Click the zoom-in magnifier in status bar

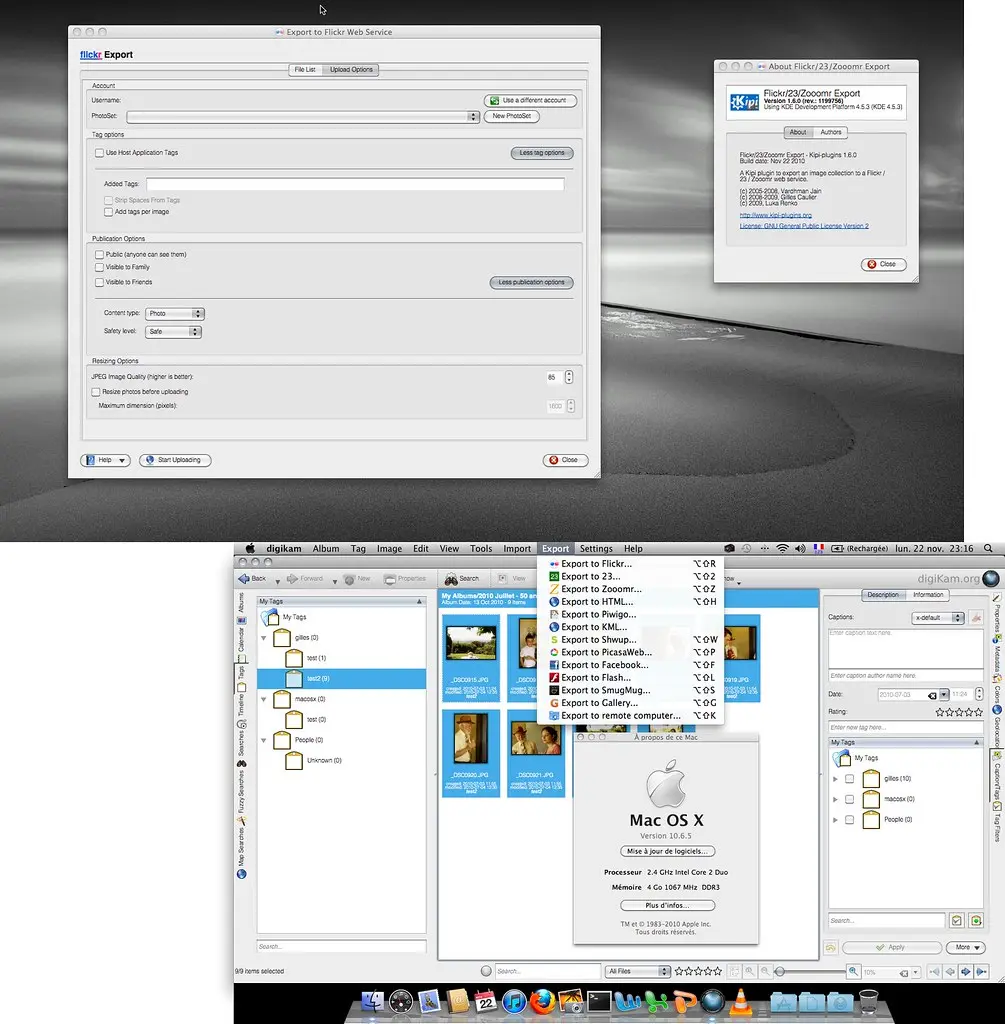(x=853, y=971)
